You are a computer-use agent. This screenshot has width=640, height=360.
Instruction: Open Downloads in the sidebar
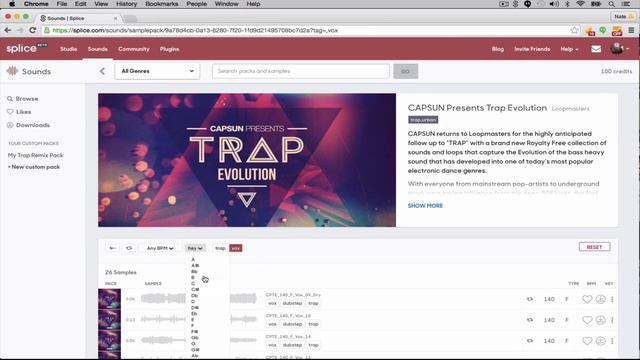point(28,125)
